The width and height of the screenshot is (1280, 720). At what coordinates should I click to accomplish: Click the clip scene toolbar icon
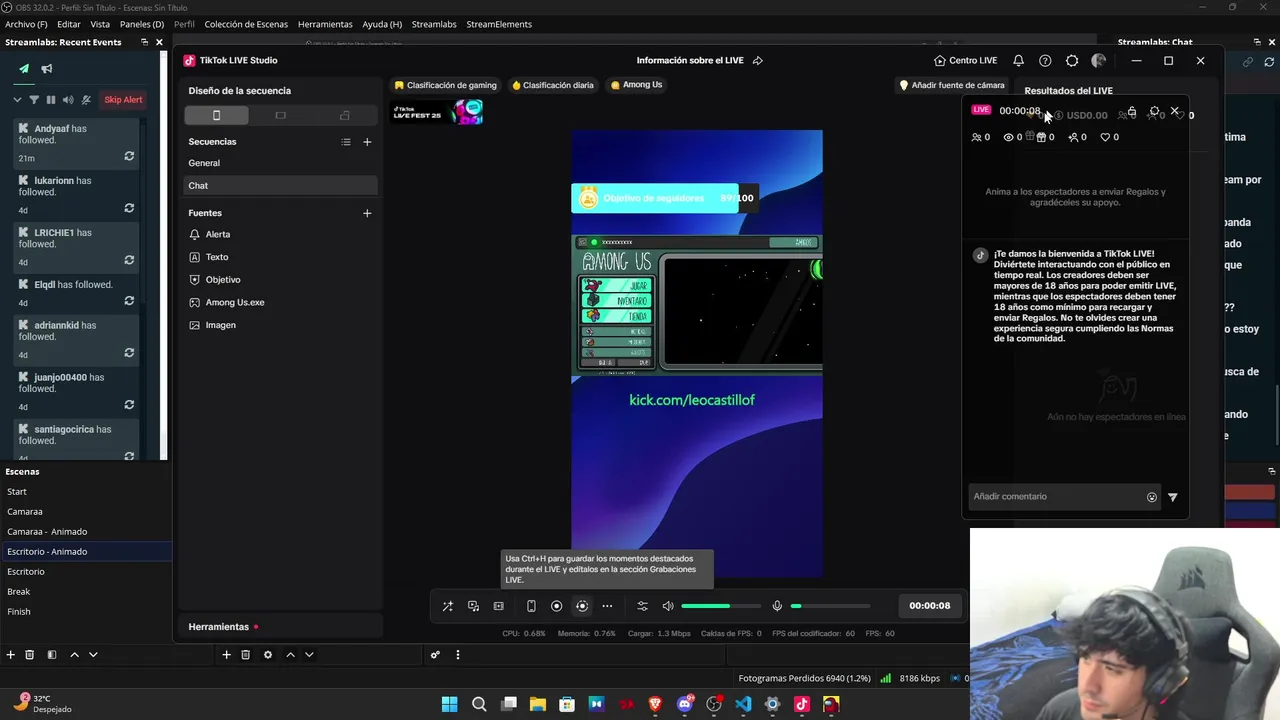click(x=499, y=606)
